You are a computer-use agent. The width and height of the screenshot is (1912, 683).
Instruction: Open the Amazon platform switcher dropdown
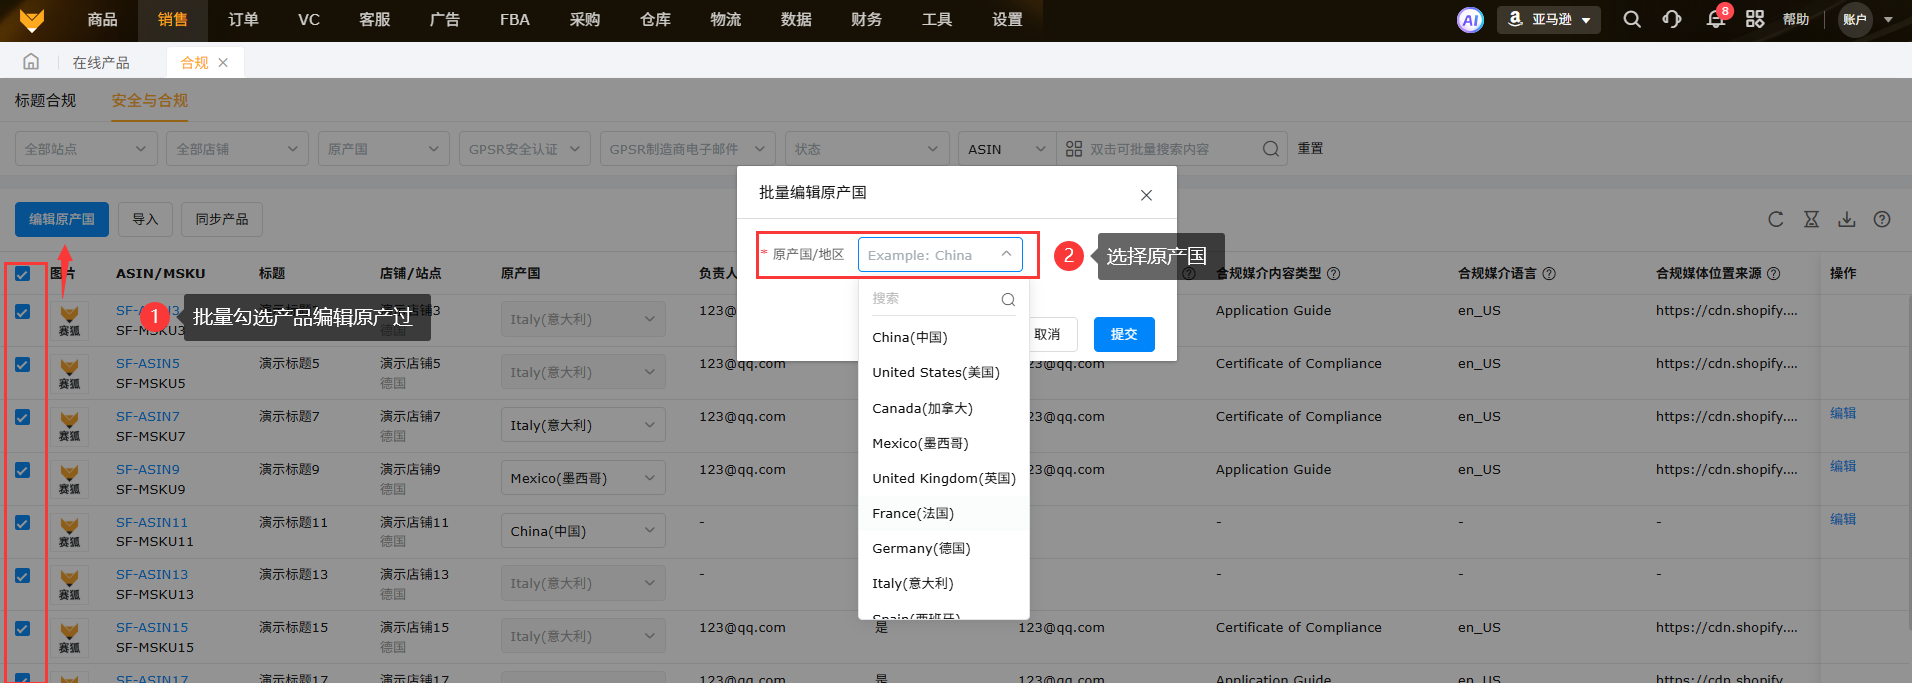pos(1549,20)
